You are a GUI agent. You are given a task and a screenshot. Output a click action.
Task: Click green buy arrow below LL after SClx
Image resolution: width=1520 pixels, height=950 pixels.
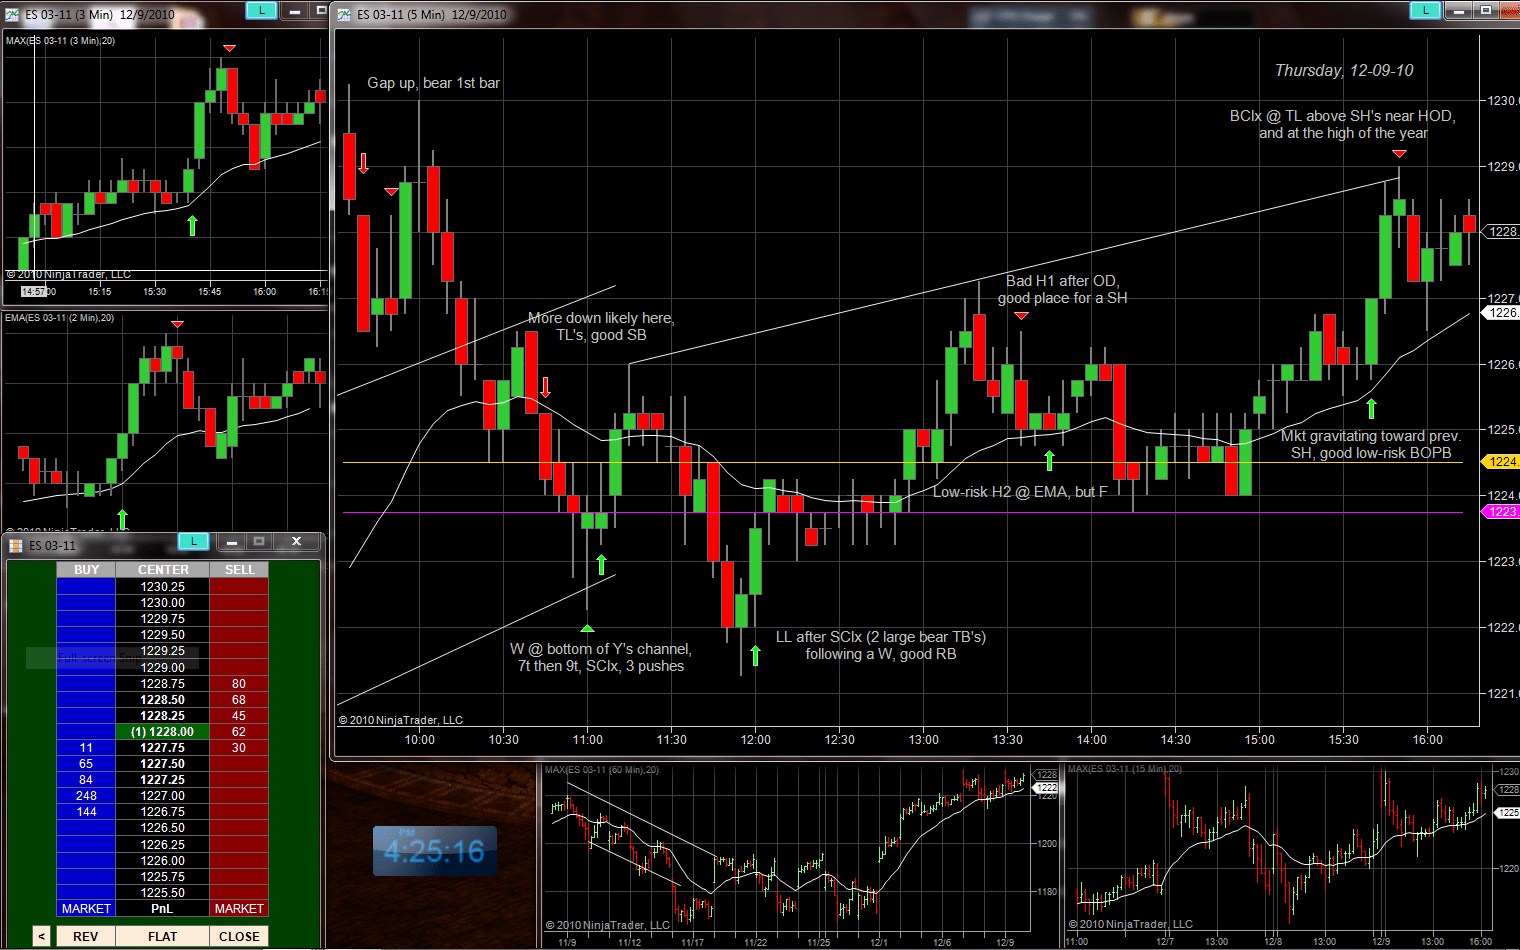[x=755, y=656]
